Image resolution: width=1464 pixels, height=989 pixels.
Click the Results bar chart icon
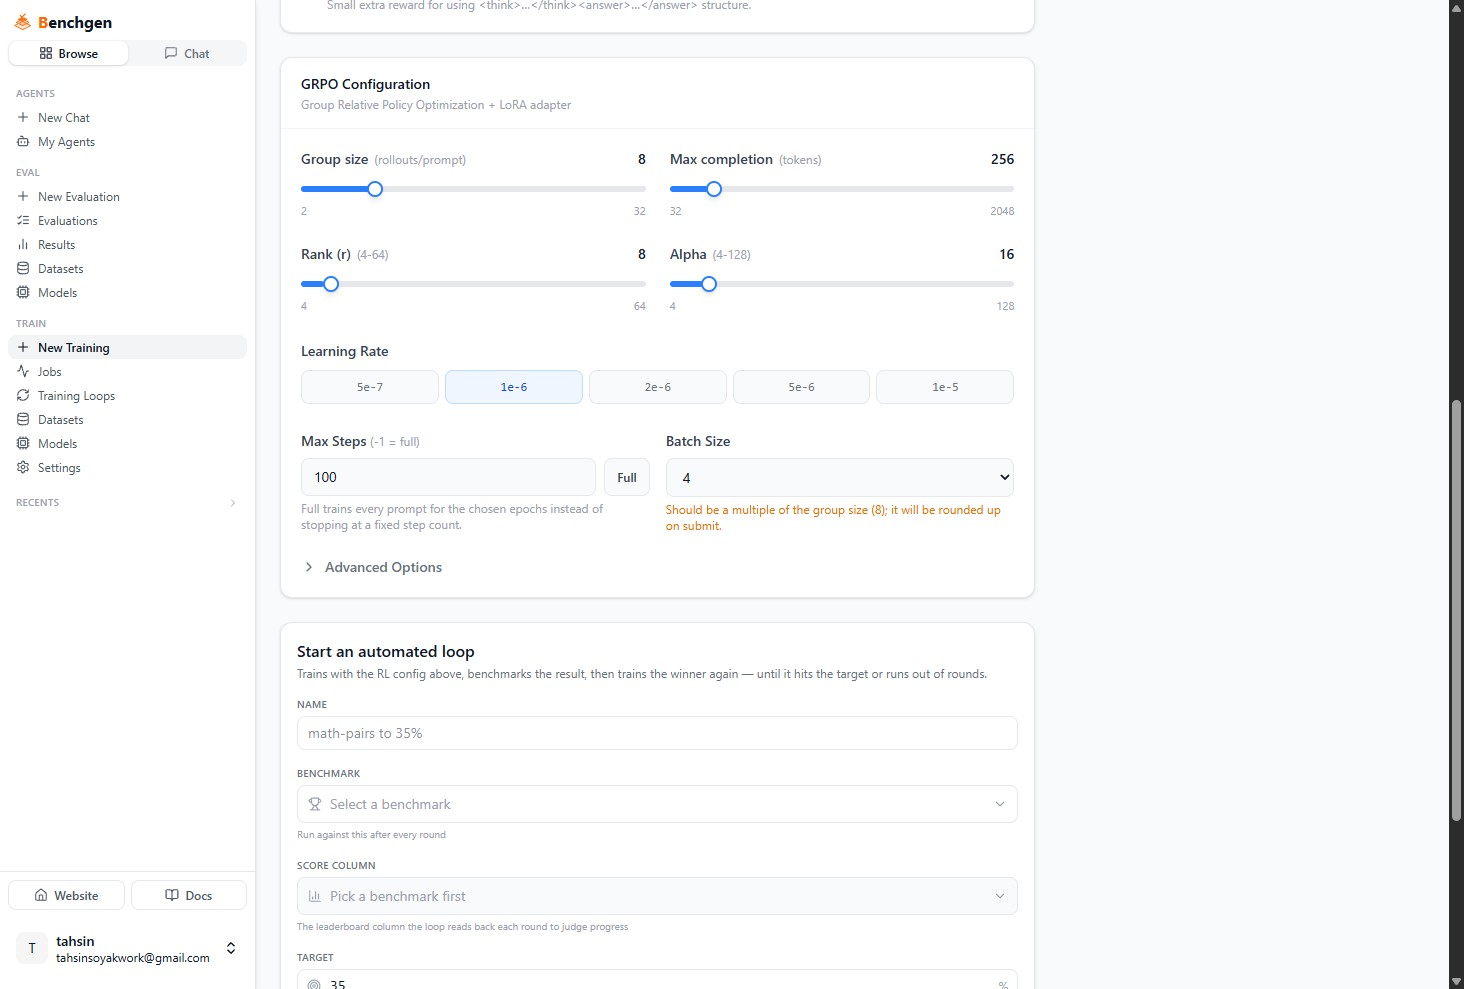click(23, 244)
